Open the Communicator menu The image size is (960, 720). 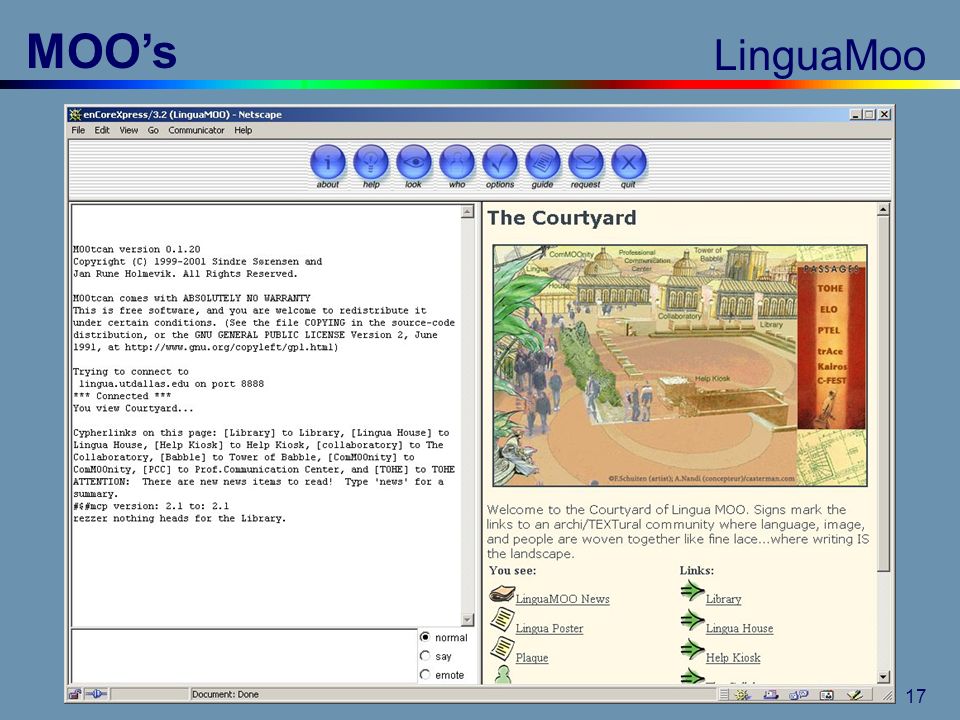pos(197,130)
